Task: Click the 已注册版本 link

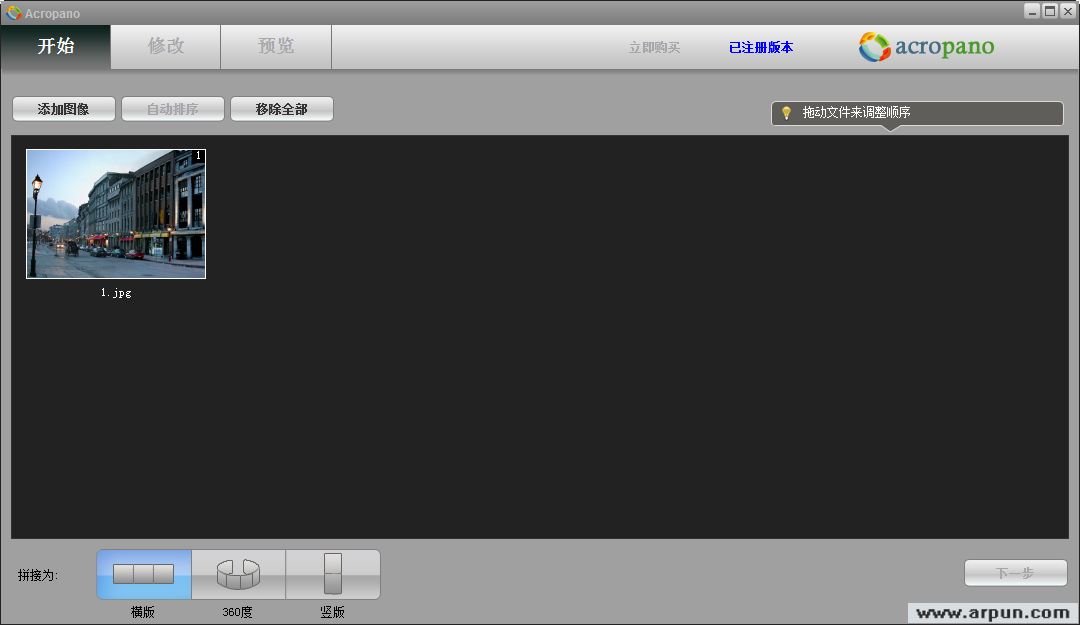Action: (x=760, y=46)
